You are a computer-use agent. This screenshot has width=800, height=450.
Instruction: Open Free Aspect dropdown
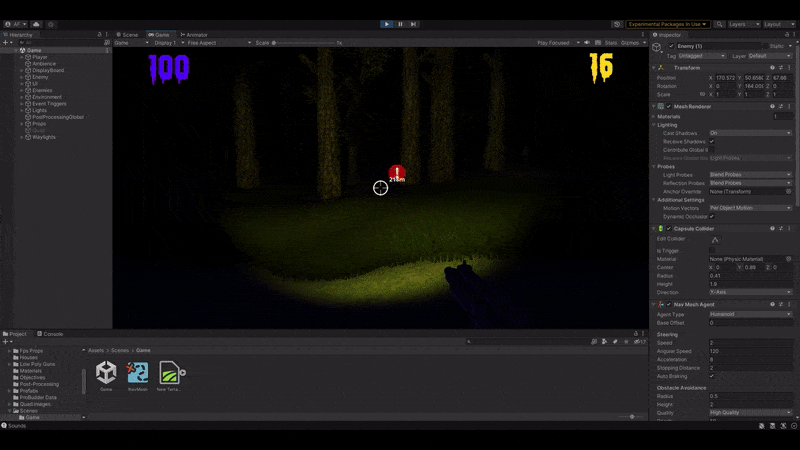pos(219,43)
